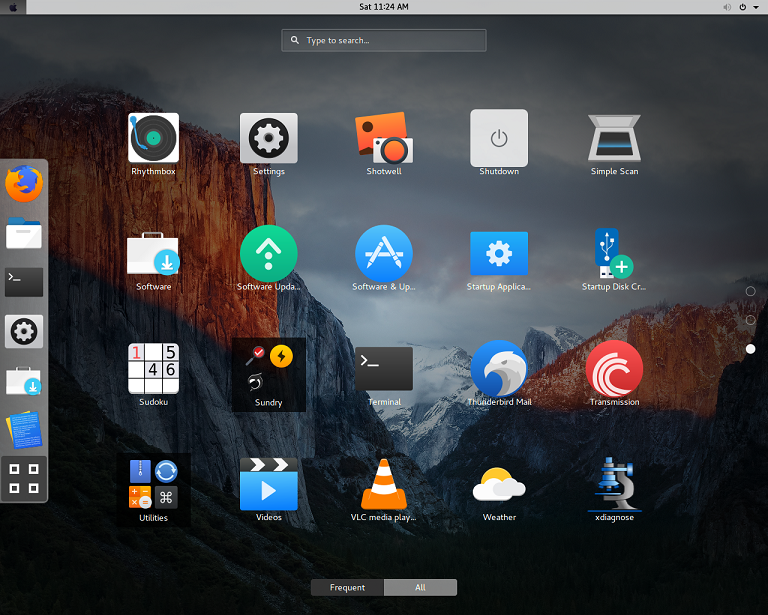The height and width of the screenshot is (615, 768).
Task: Open Startup Applications
Action: pos(499,254)
